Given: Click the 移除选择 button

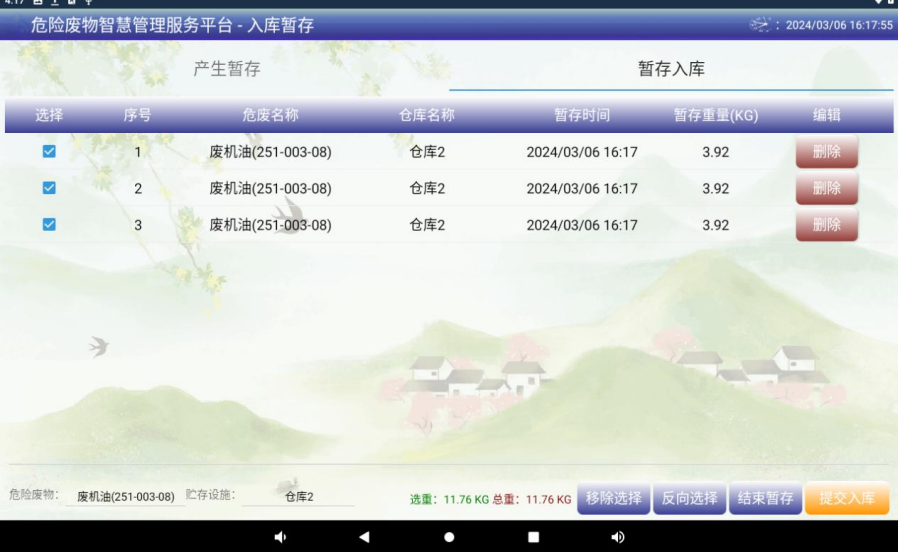Looking at the screenshot, I should (x=613, y=498).
